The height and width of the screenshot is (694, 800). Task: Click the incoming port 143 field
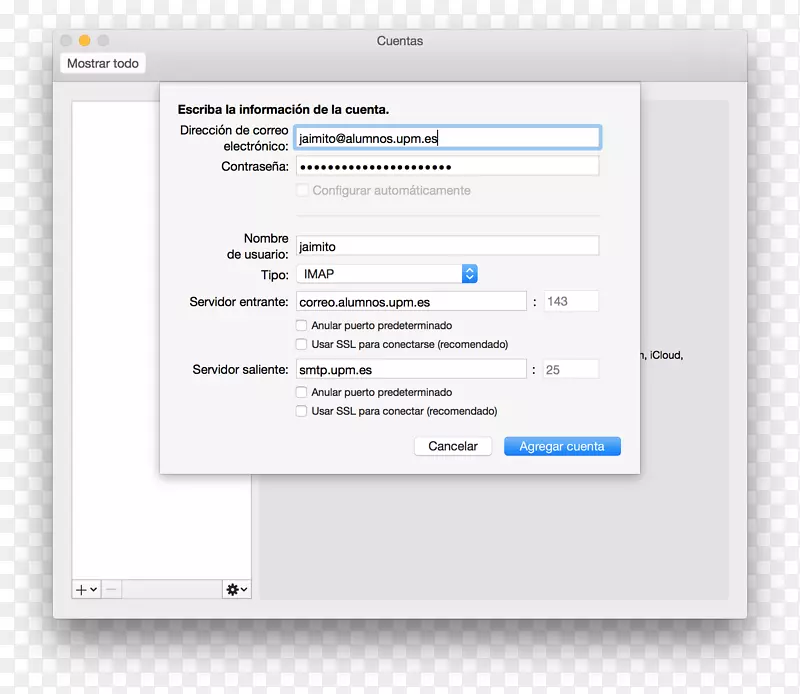[571, 302]
